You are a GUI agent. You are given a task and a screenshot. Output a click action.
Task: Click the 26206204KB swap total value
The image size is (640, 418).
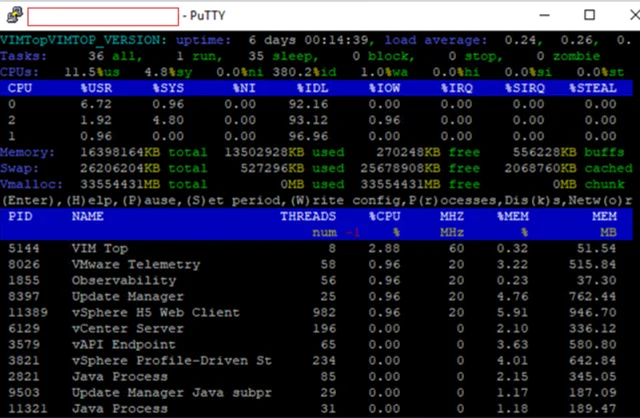(x=120, y=168)
